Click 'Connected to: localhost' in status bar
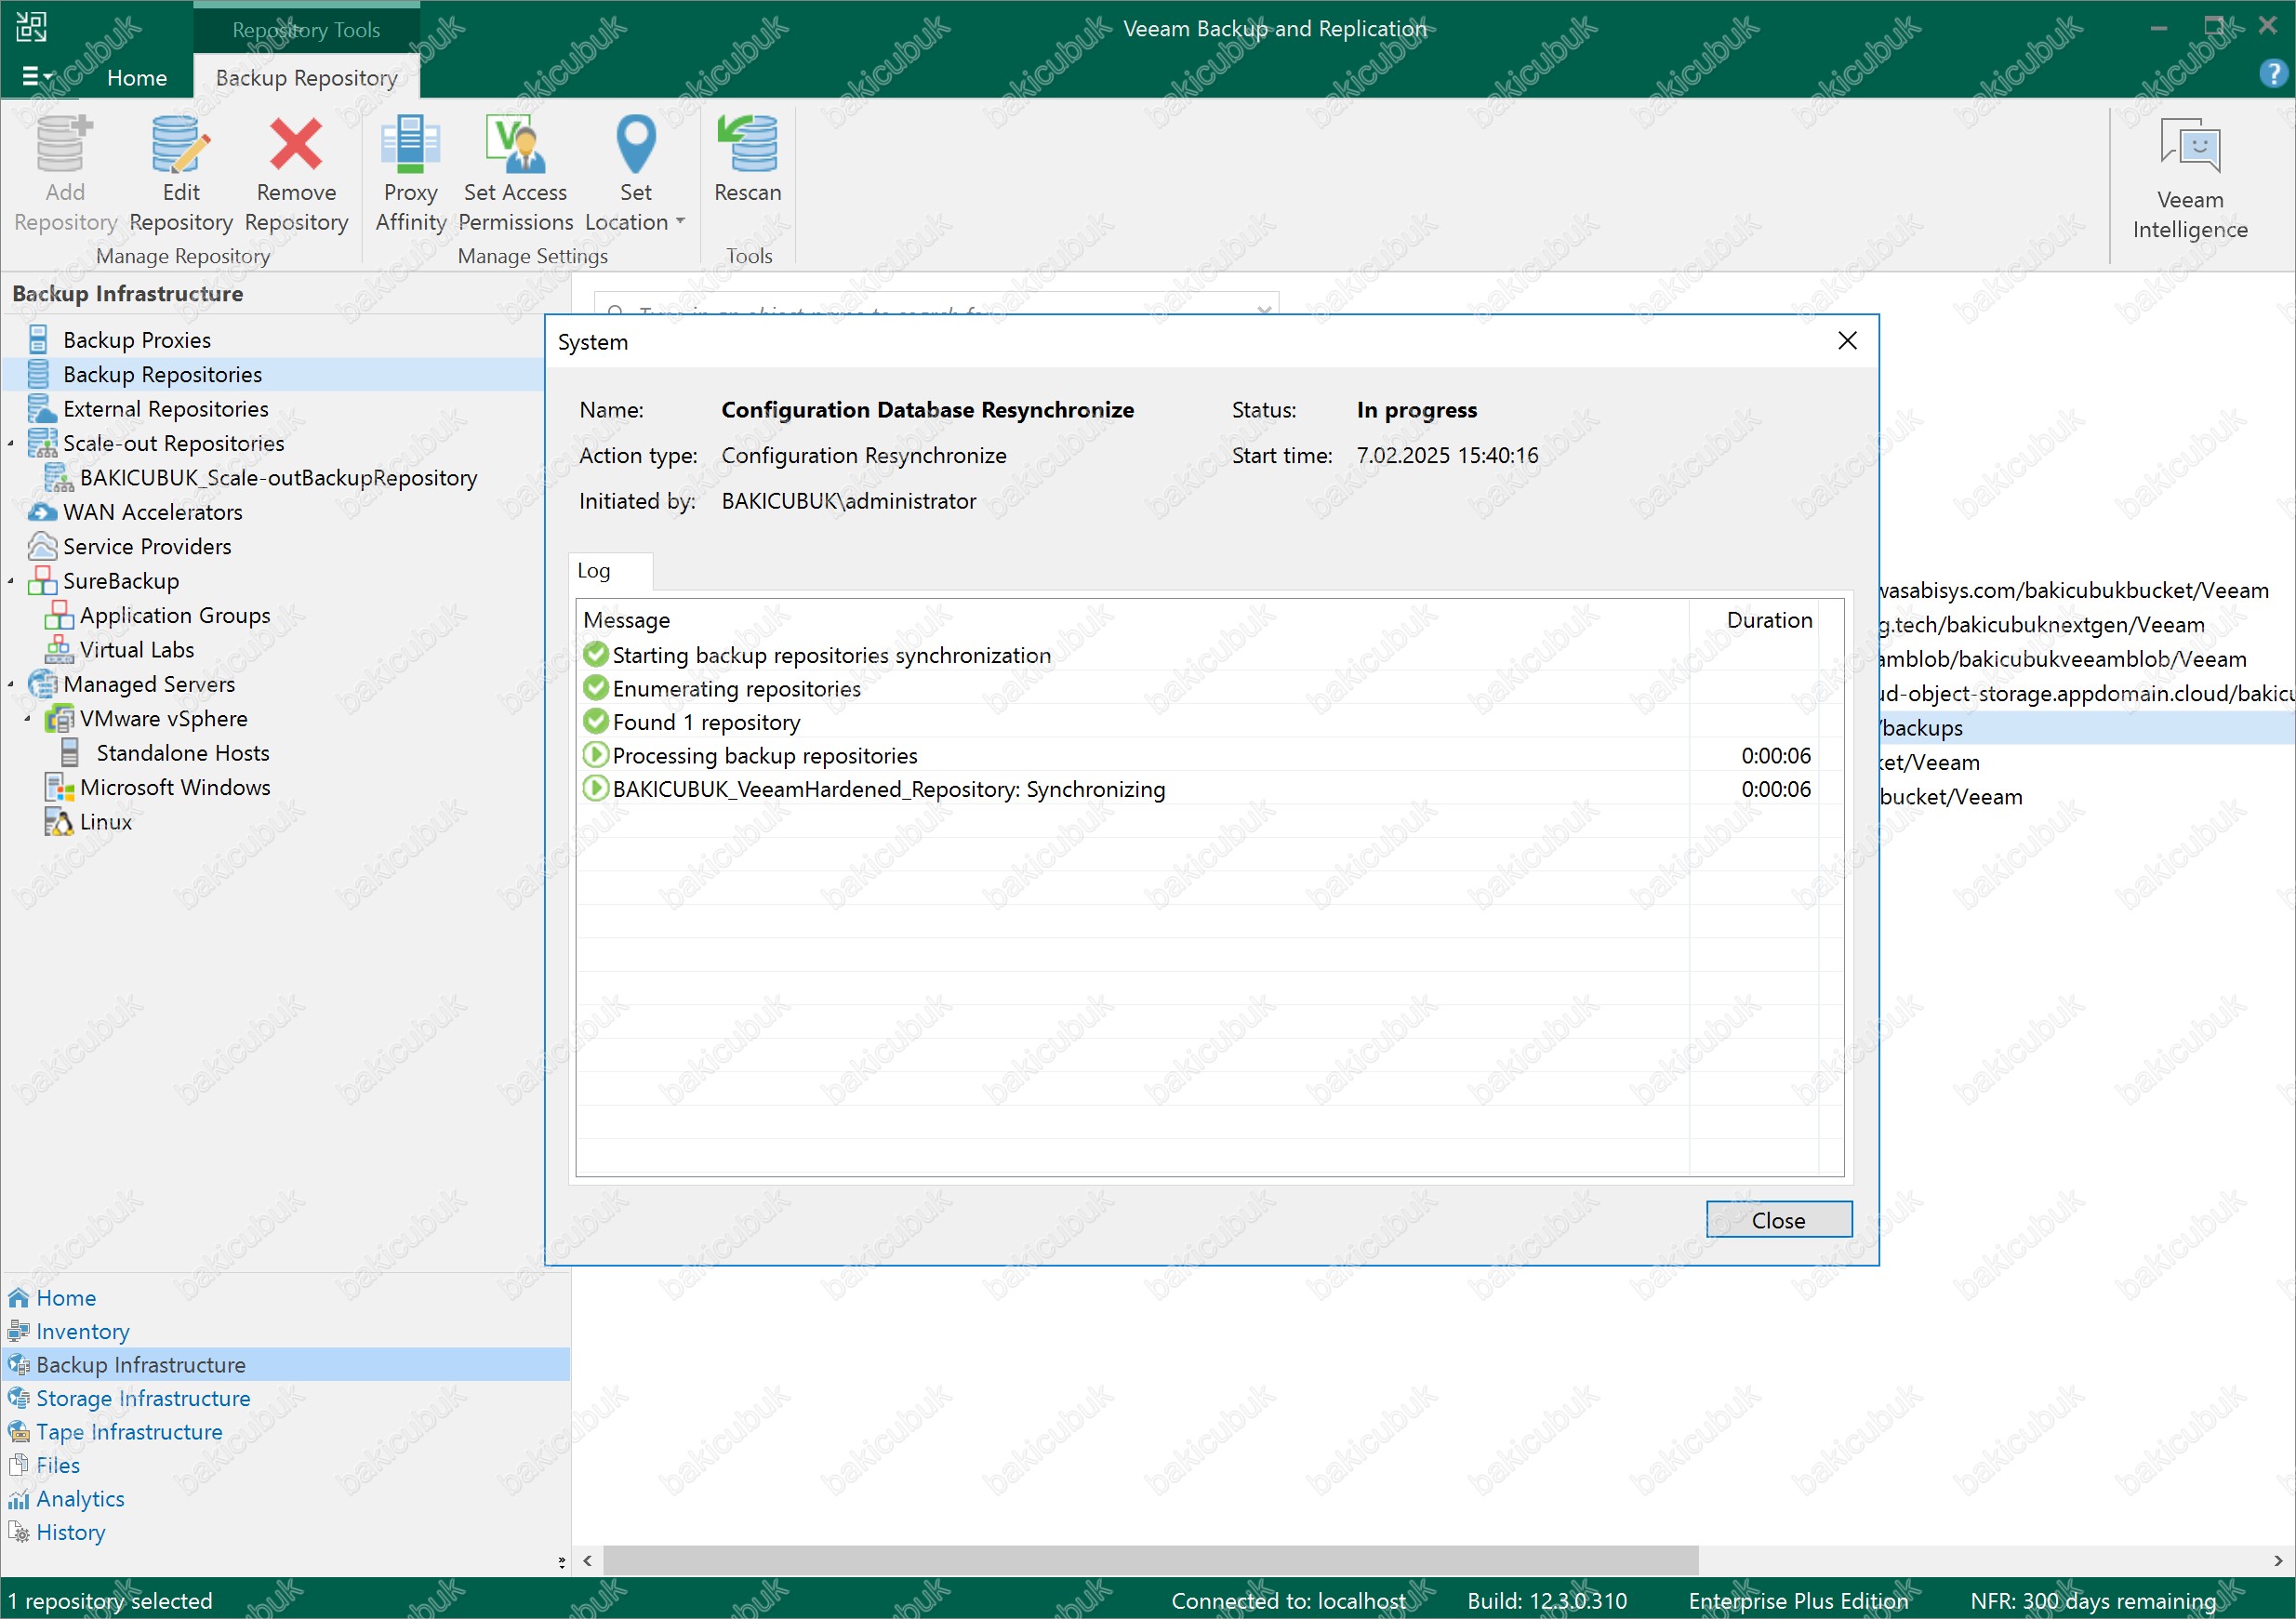Image resolution: width=2296 pixels, height=1619 pixels. [1288, 1601]
